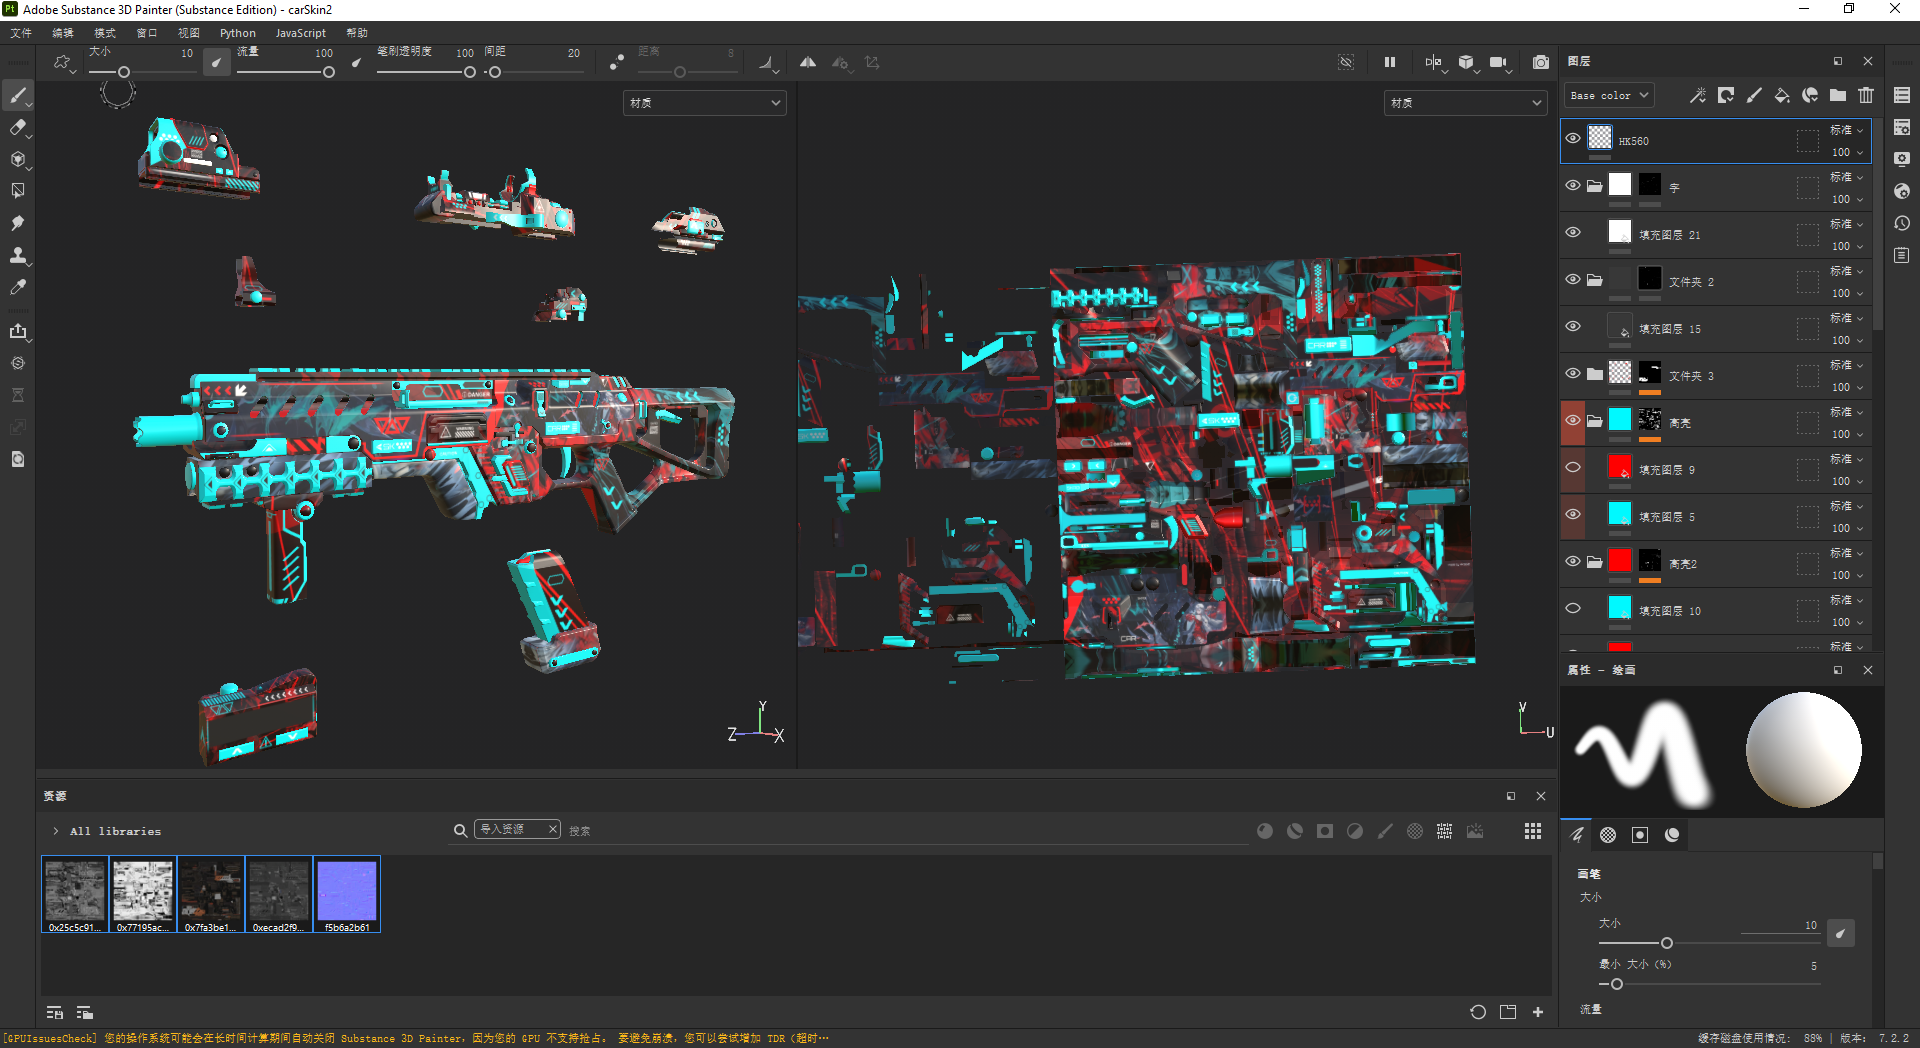Screen dimensions: 1920x1048
Task: Click the add fill layer bucket icon
Action: pyautogui.click(x=1782, y=95)
